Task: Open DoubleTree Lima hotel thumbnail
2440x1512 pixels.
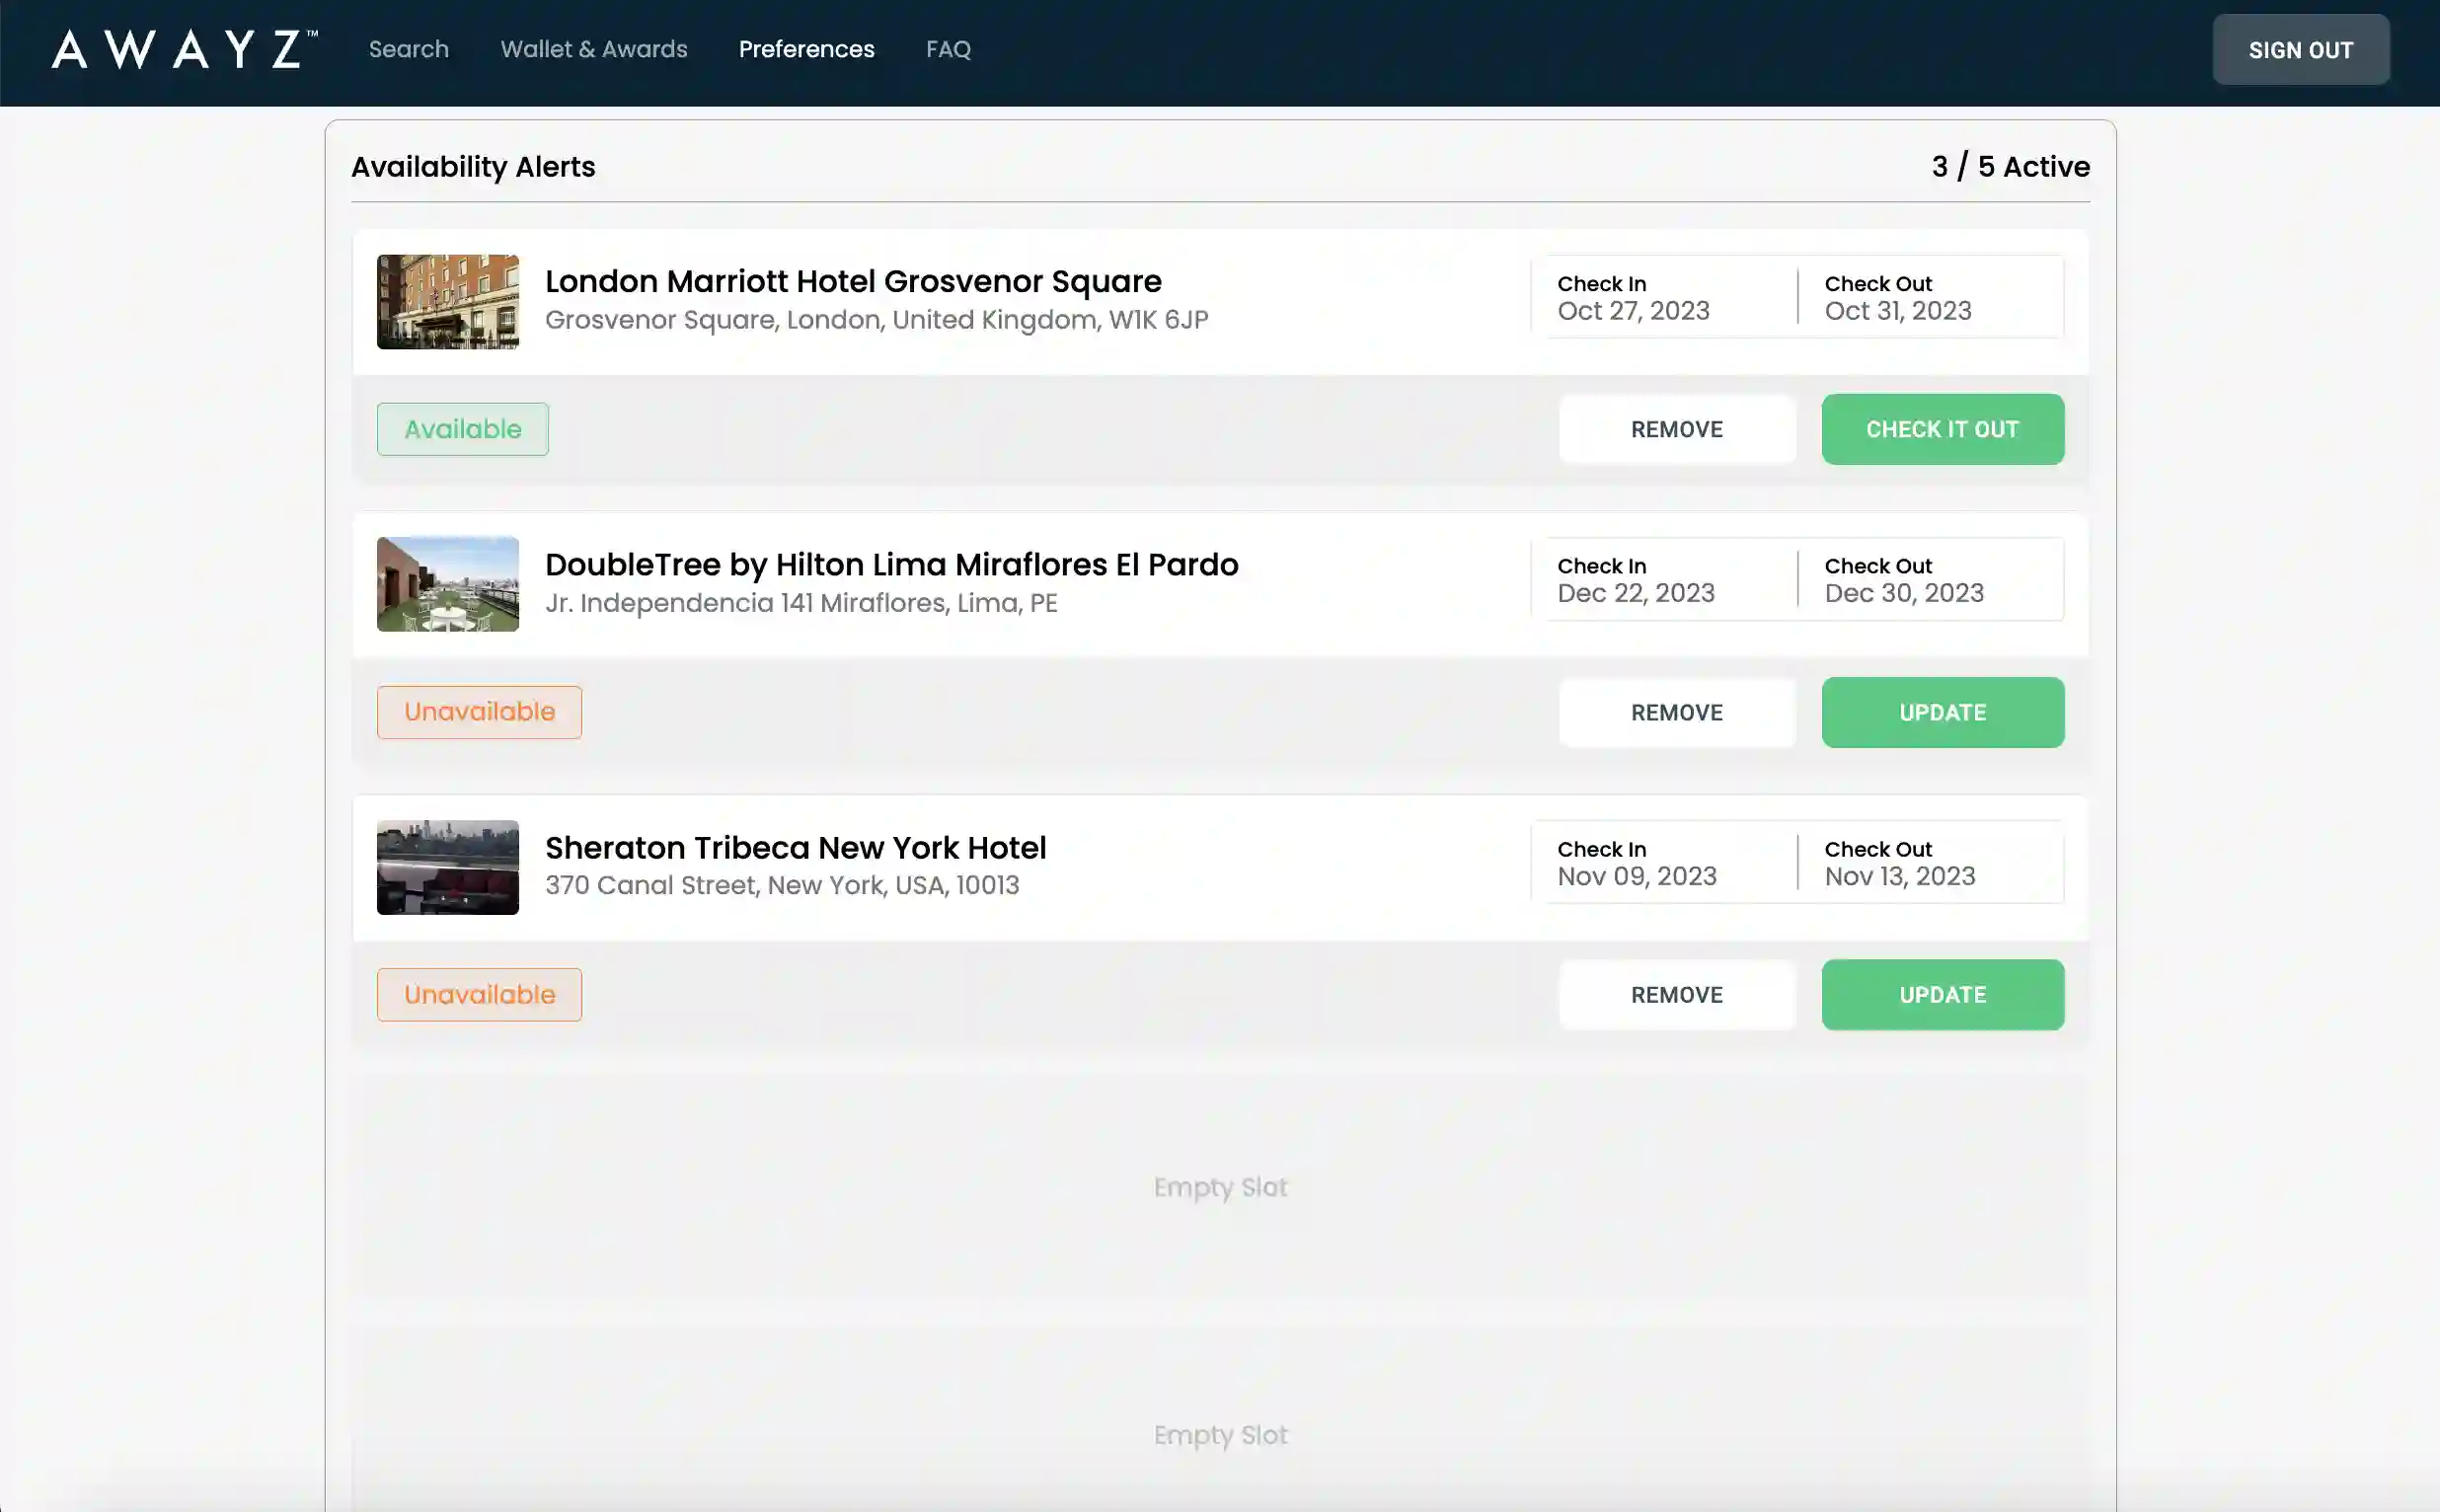Action: (447, 584)
